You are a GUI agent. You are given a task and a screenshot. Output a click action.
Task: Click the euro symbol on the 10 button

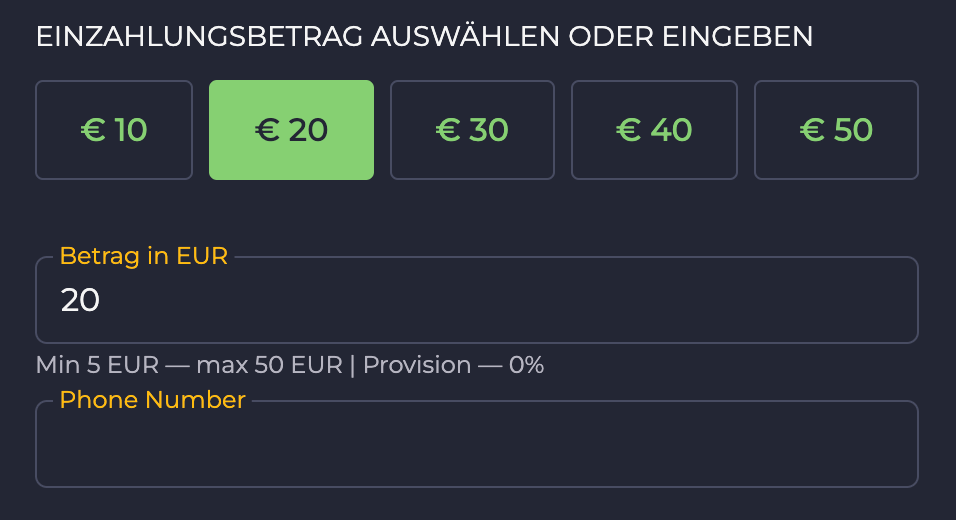pos(93,130)
